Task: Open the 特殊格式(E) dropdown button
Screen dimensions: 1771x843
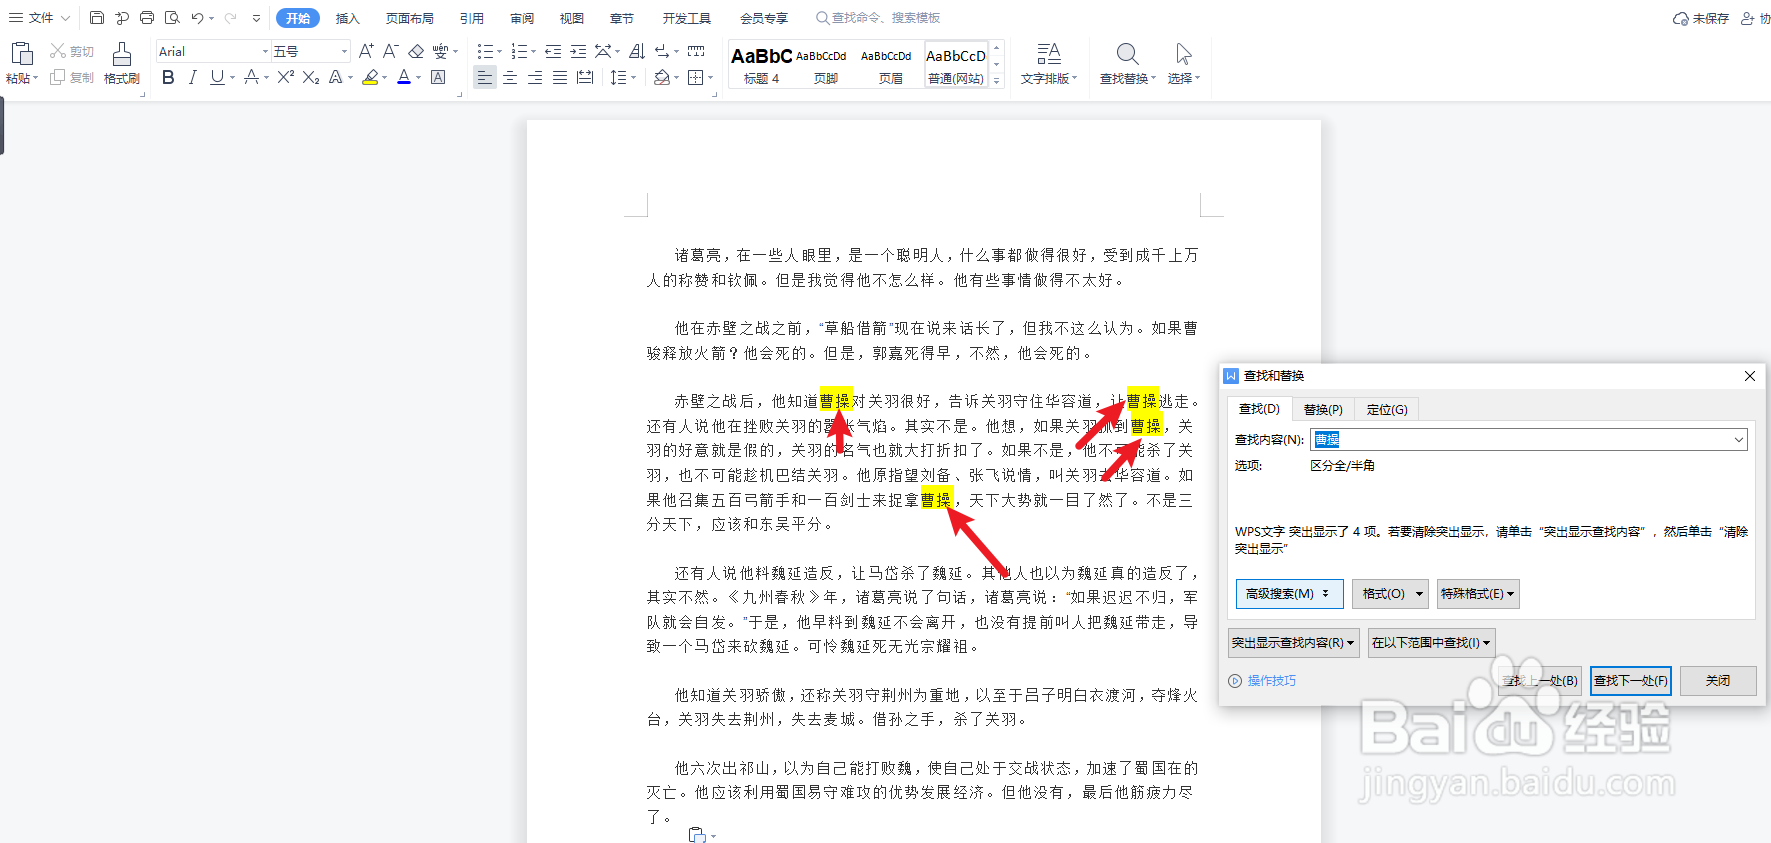Action: 1478,594
